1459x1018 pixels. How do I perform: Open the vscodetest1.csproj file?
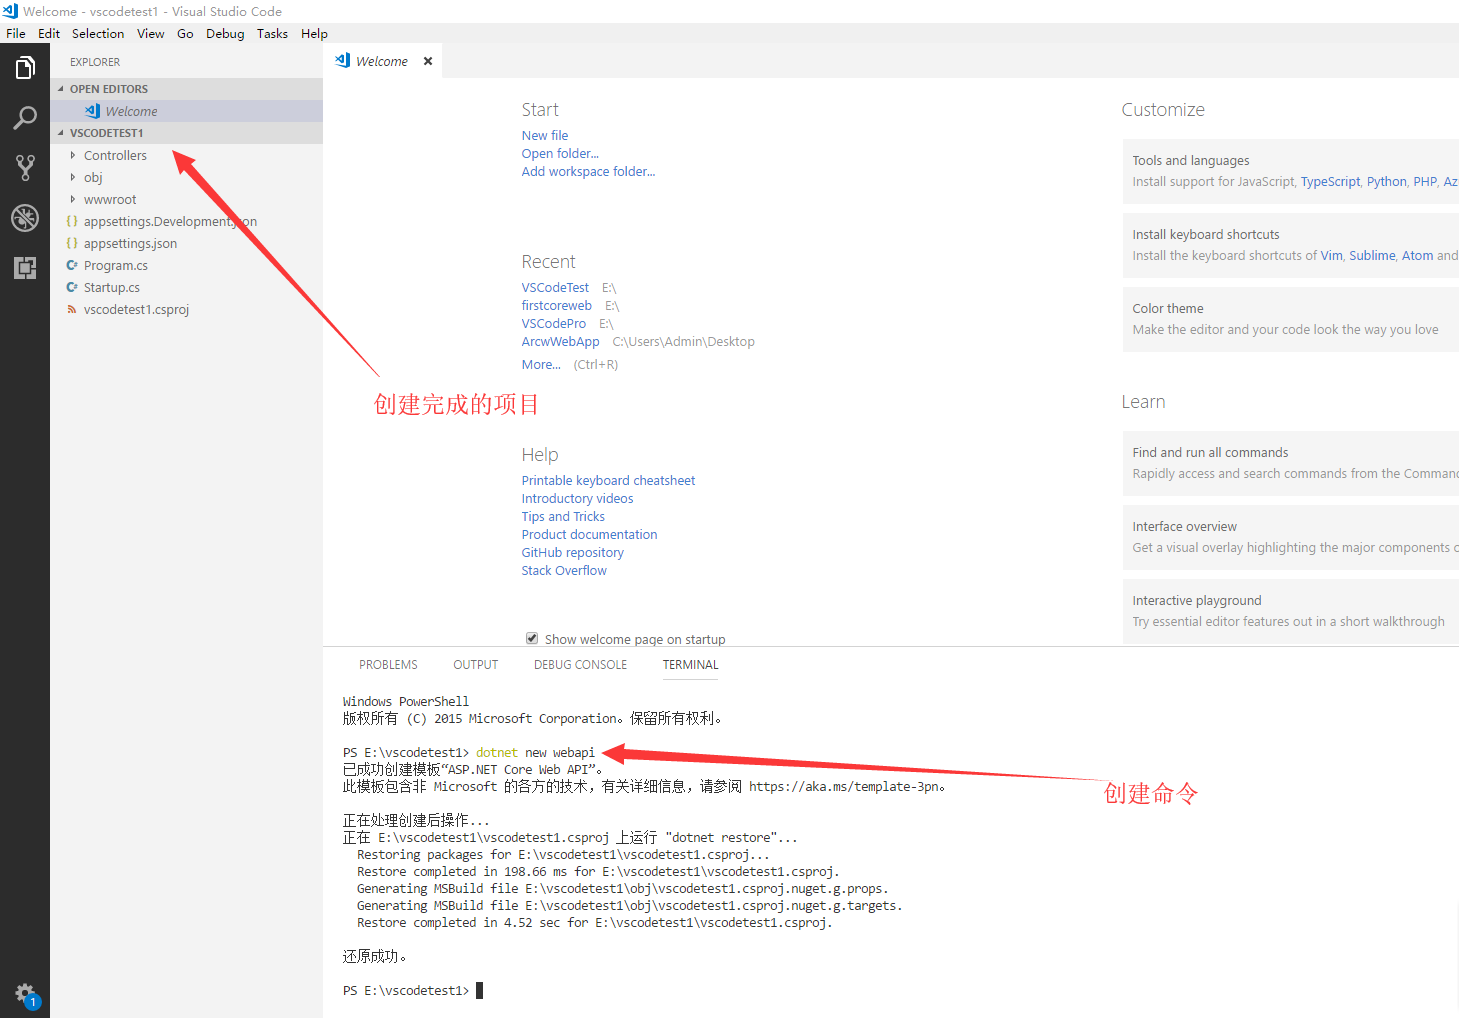click(x=136, y=310)
